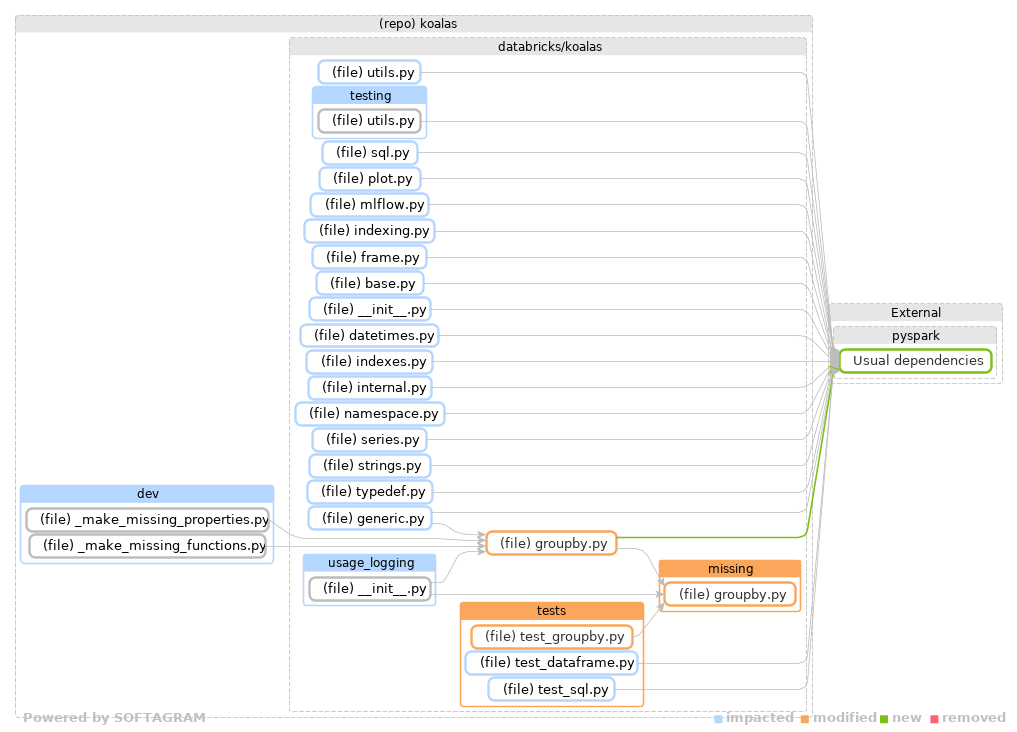Collapse the testing group header

point(369,95)
